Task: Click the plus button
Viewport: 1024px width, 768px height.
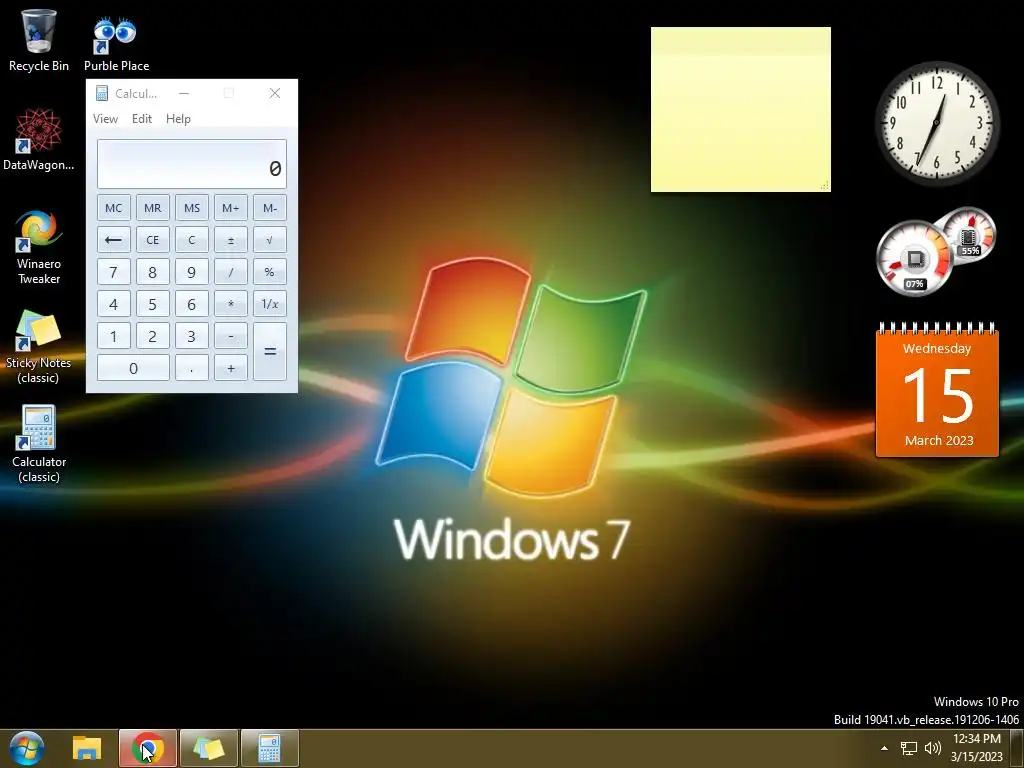Action: (x=231, y=368)
